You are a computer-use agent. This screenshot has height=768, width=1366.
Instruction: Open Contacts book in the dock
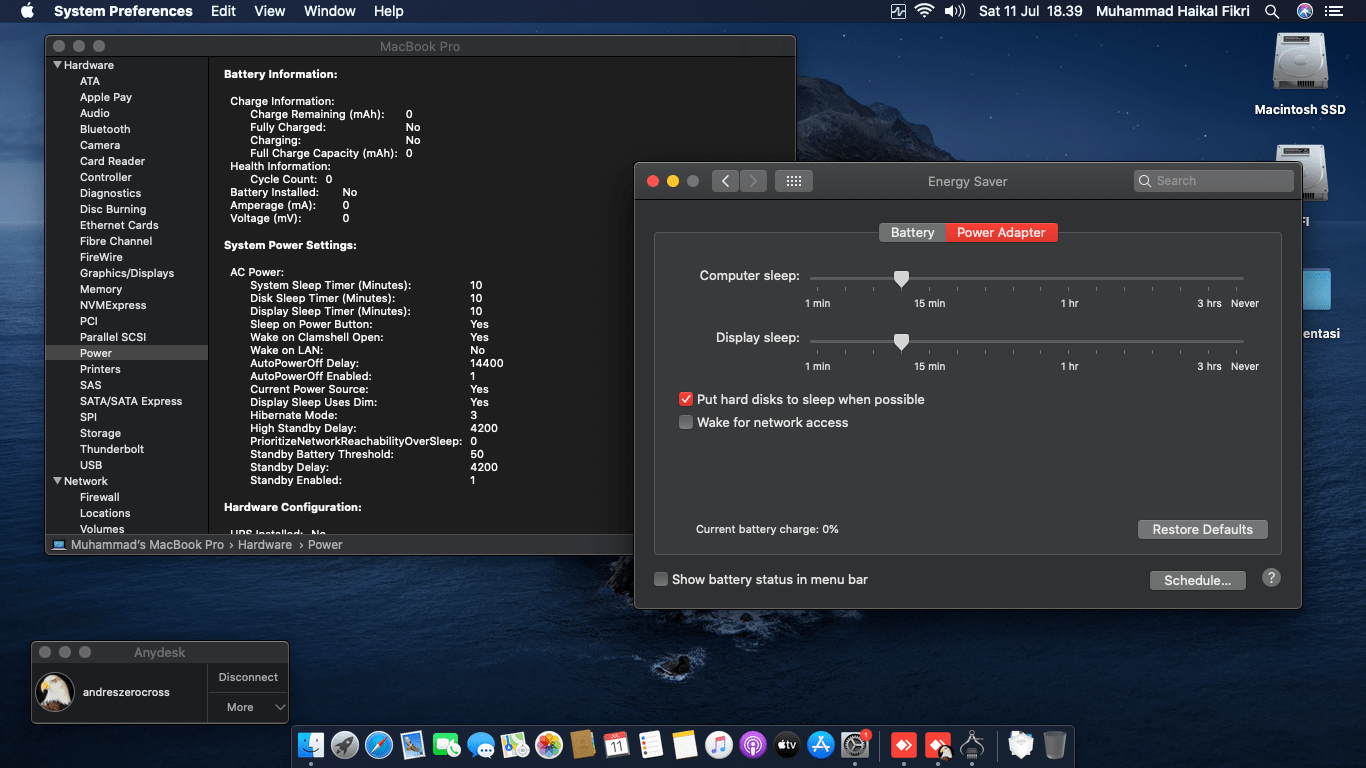click(x=583, y=745)
